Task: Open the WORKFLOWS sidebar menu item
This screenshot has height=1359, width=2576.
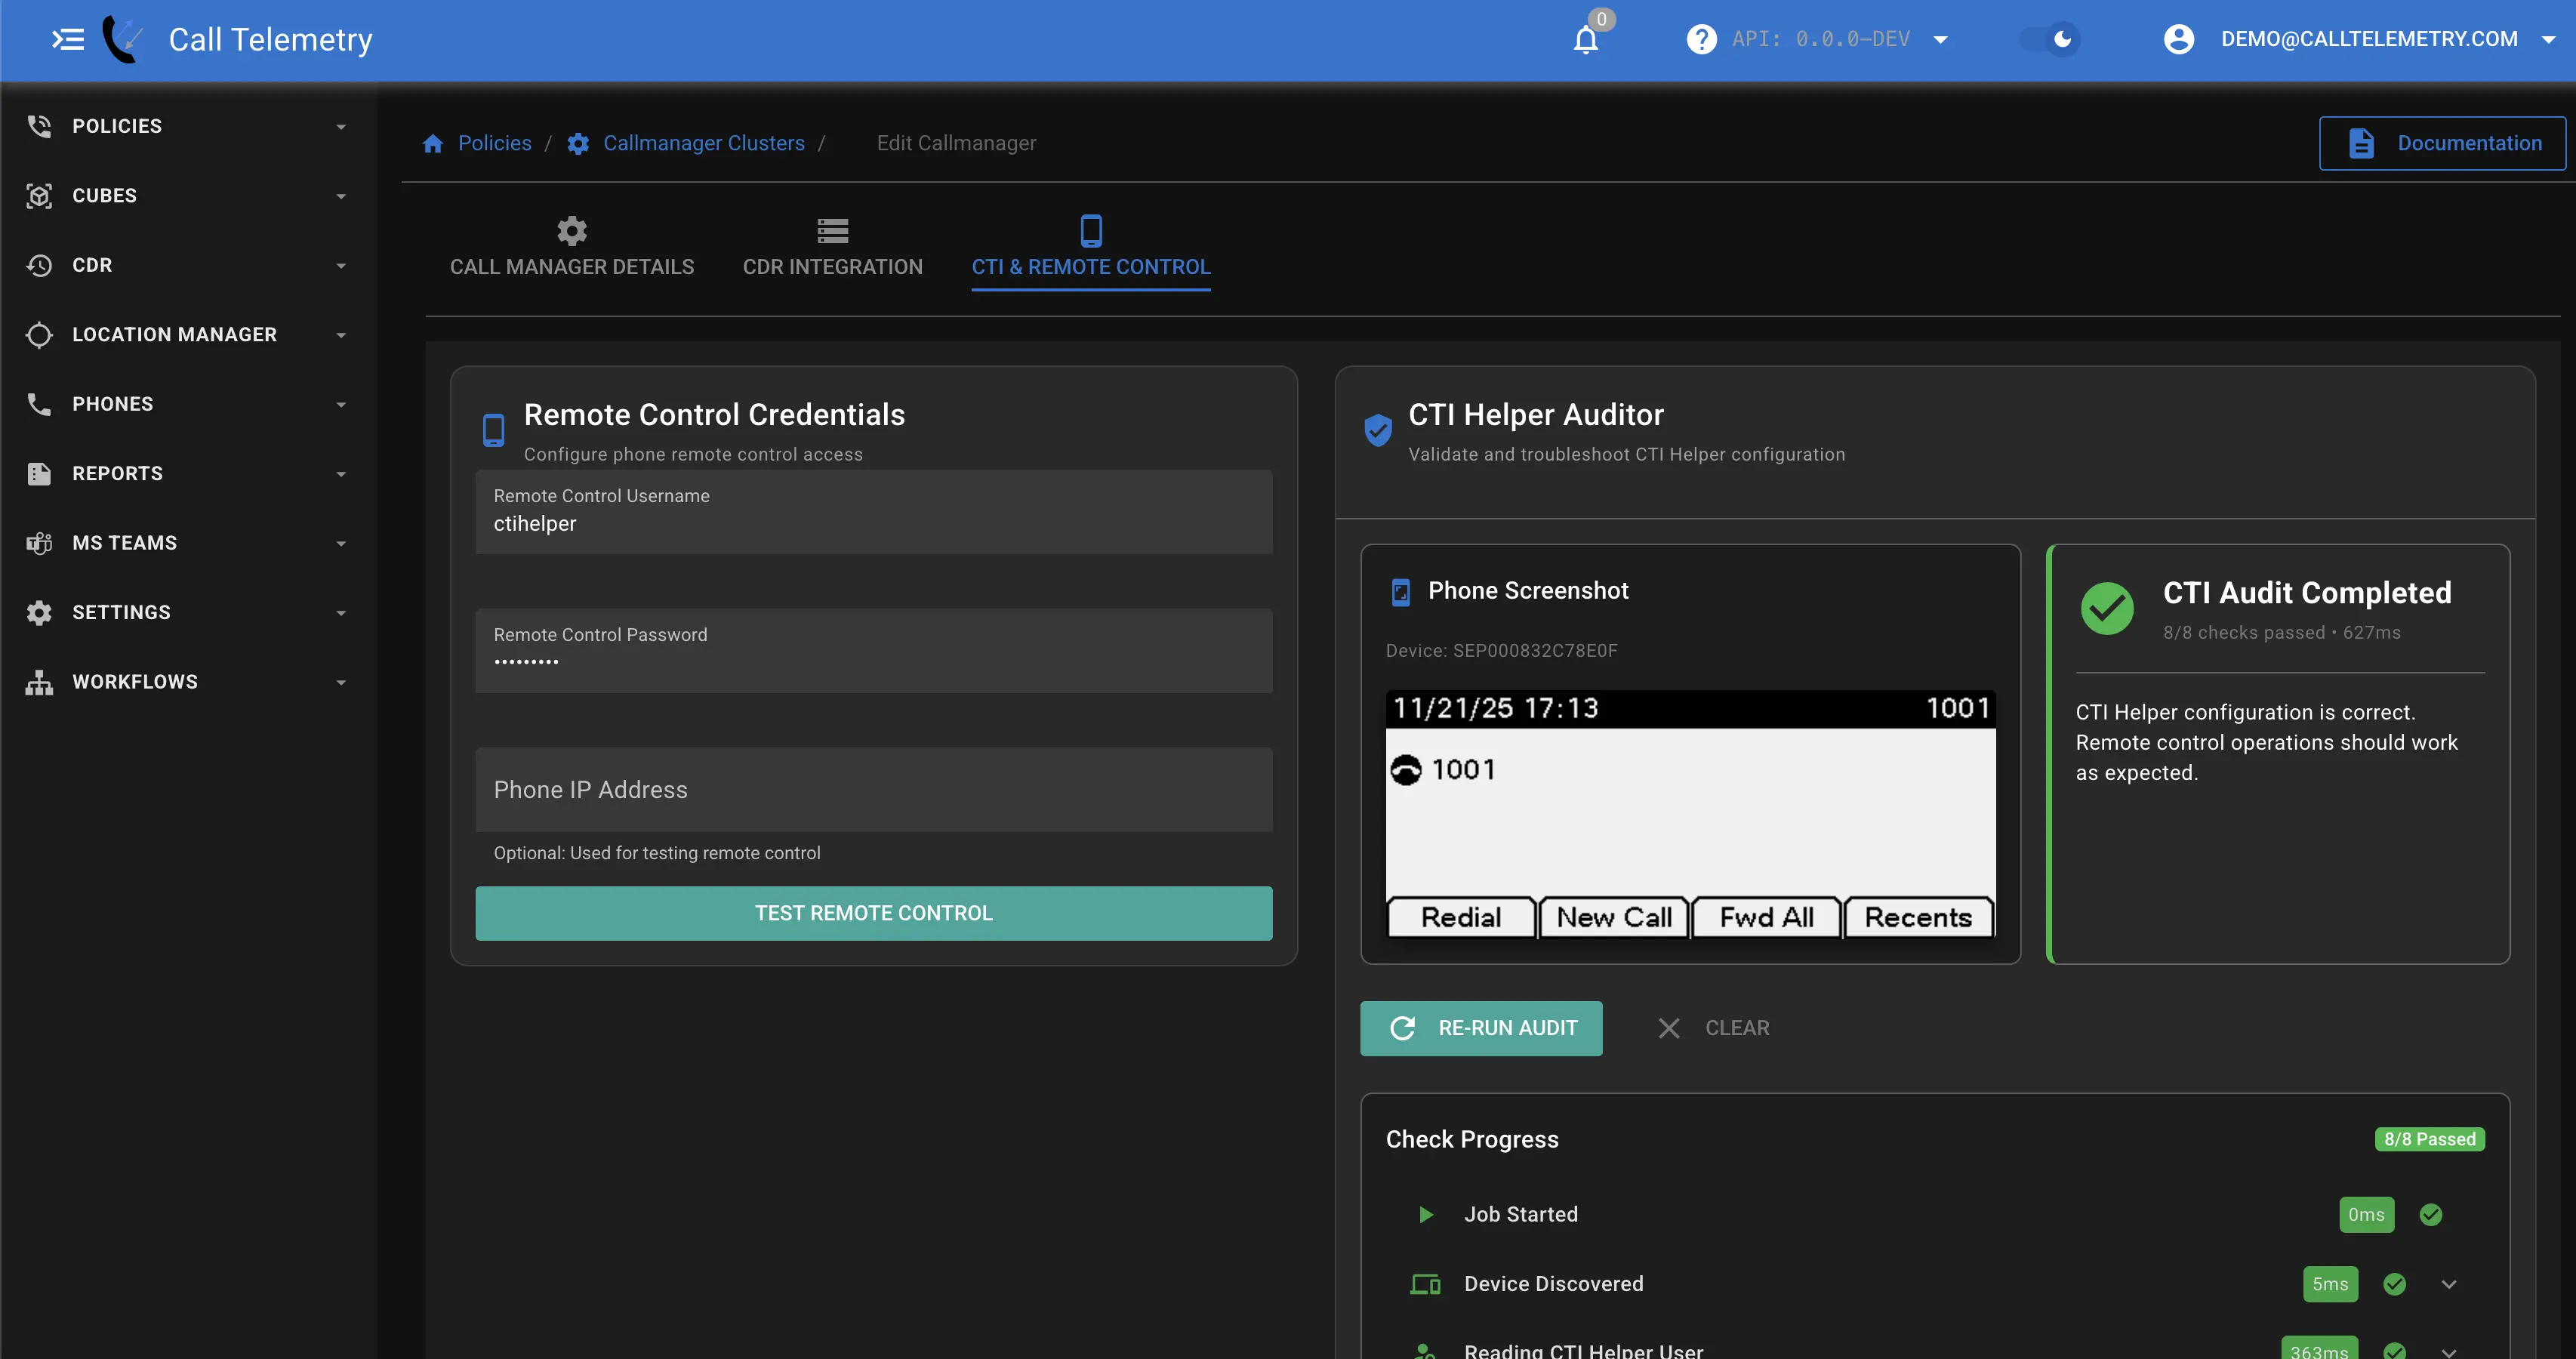Action: click(x=188, y=682)
